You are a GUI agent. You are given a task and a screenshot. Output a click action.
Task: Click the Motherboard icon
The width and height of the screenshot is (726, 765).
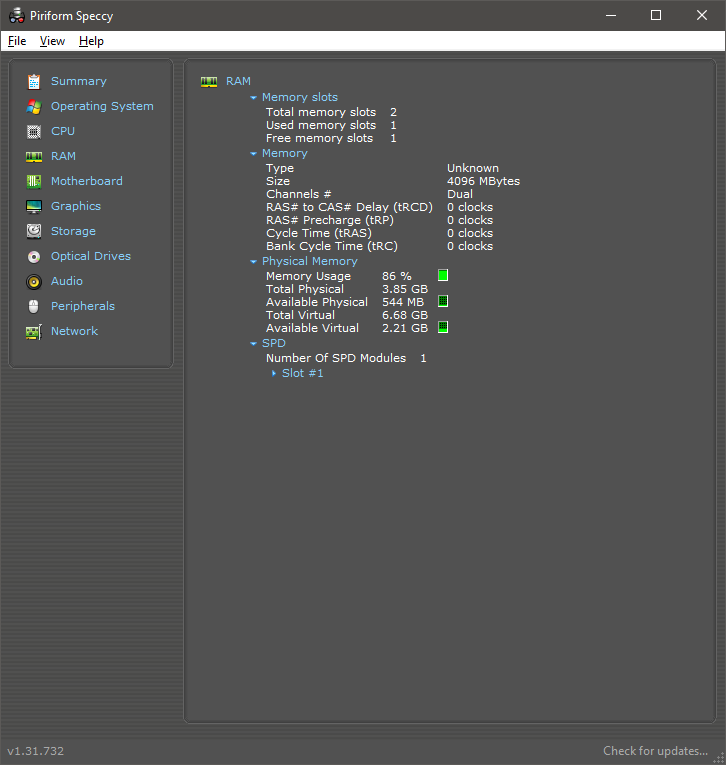click(34, 181)
